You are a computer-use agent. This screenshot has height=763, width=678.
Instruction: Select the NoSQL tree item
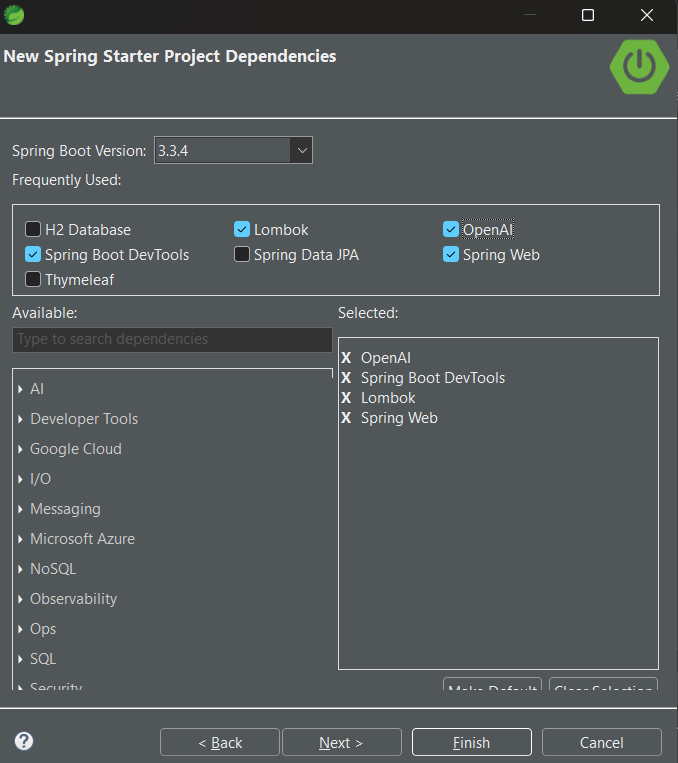click(x=53, y=569)
